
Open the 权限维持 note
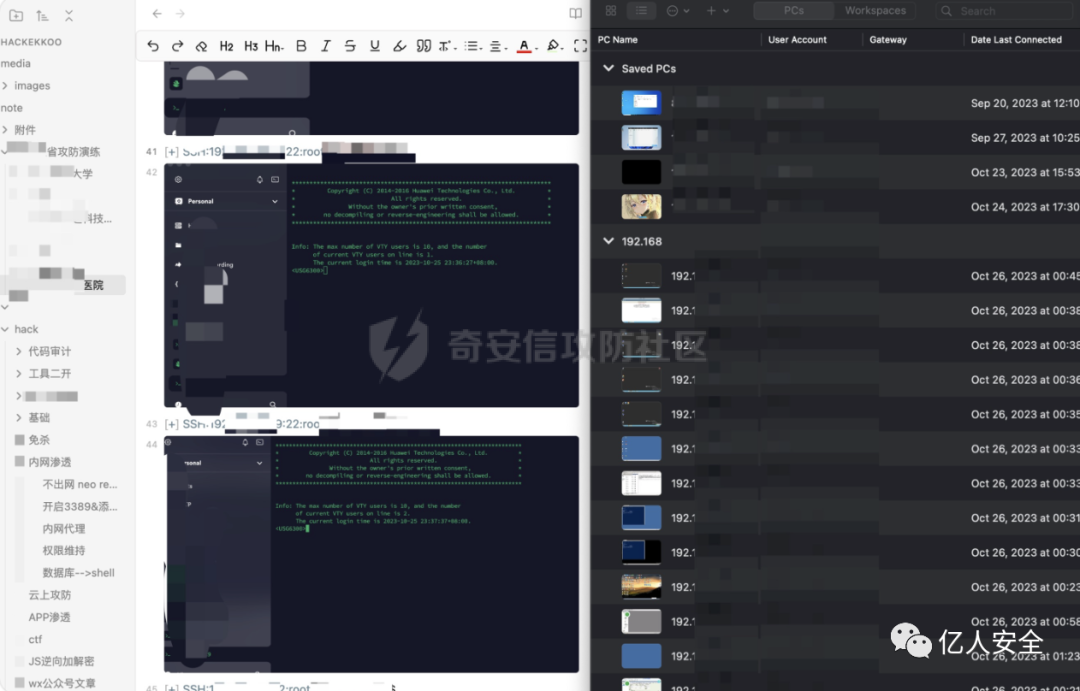coord(64,550)
